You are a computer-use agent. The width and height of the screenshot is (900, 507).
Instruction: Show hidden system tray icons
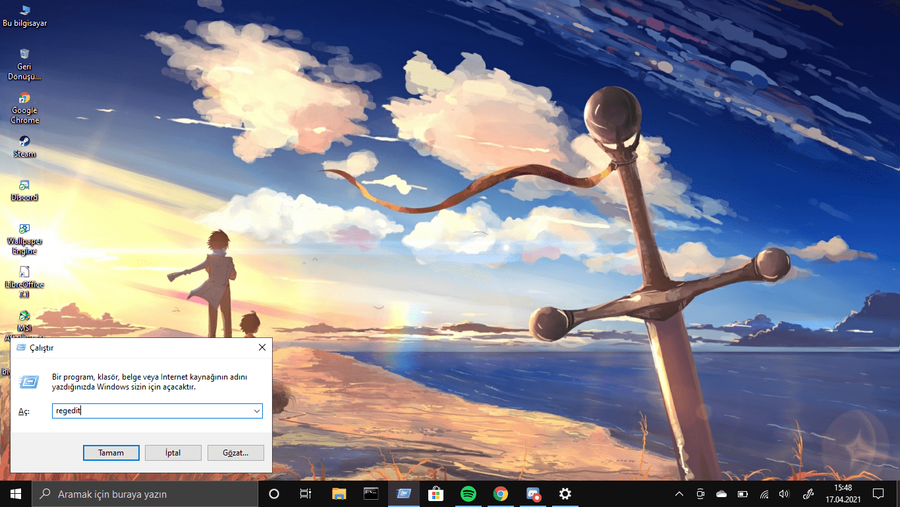pyautogui.click(x=679, y=494)
